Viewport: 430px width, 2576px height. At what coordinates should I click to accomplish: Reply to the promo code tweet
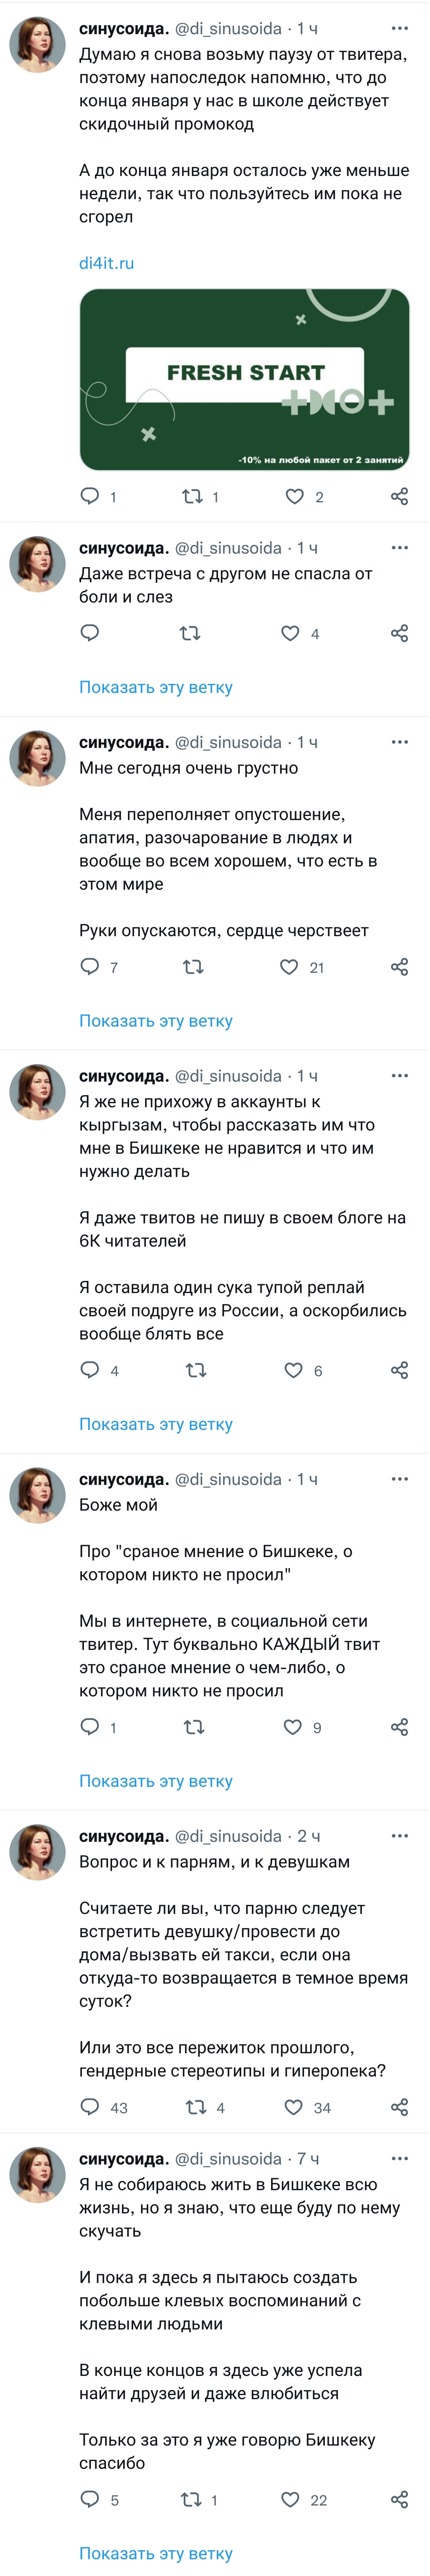(90, 496)
